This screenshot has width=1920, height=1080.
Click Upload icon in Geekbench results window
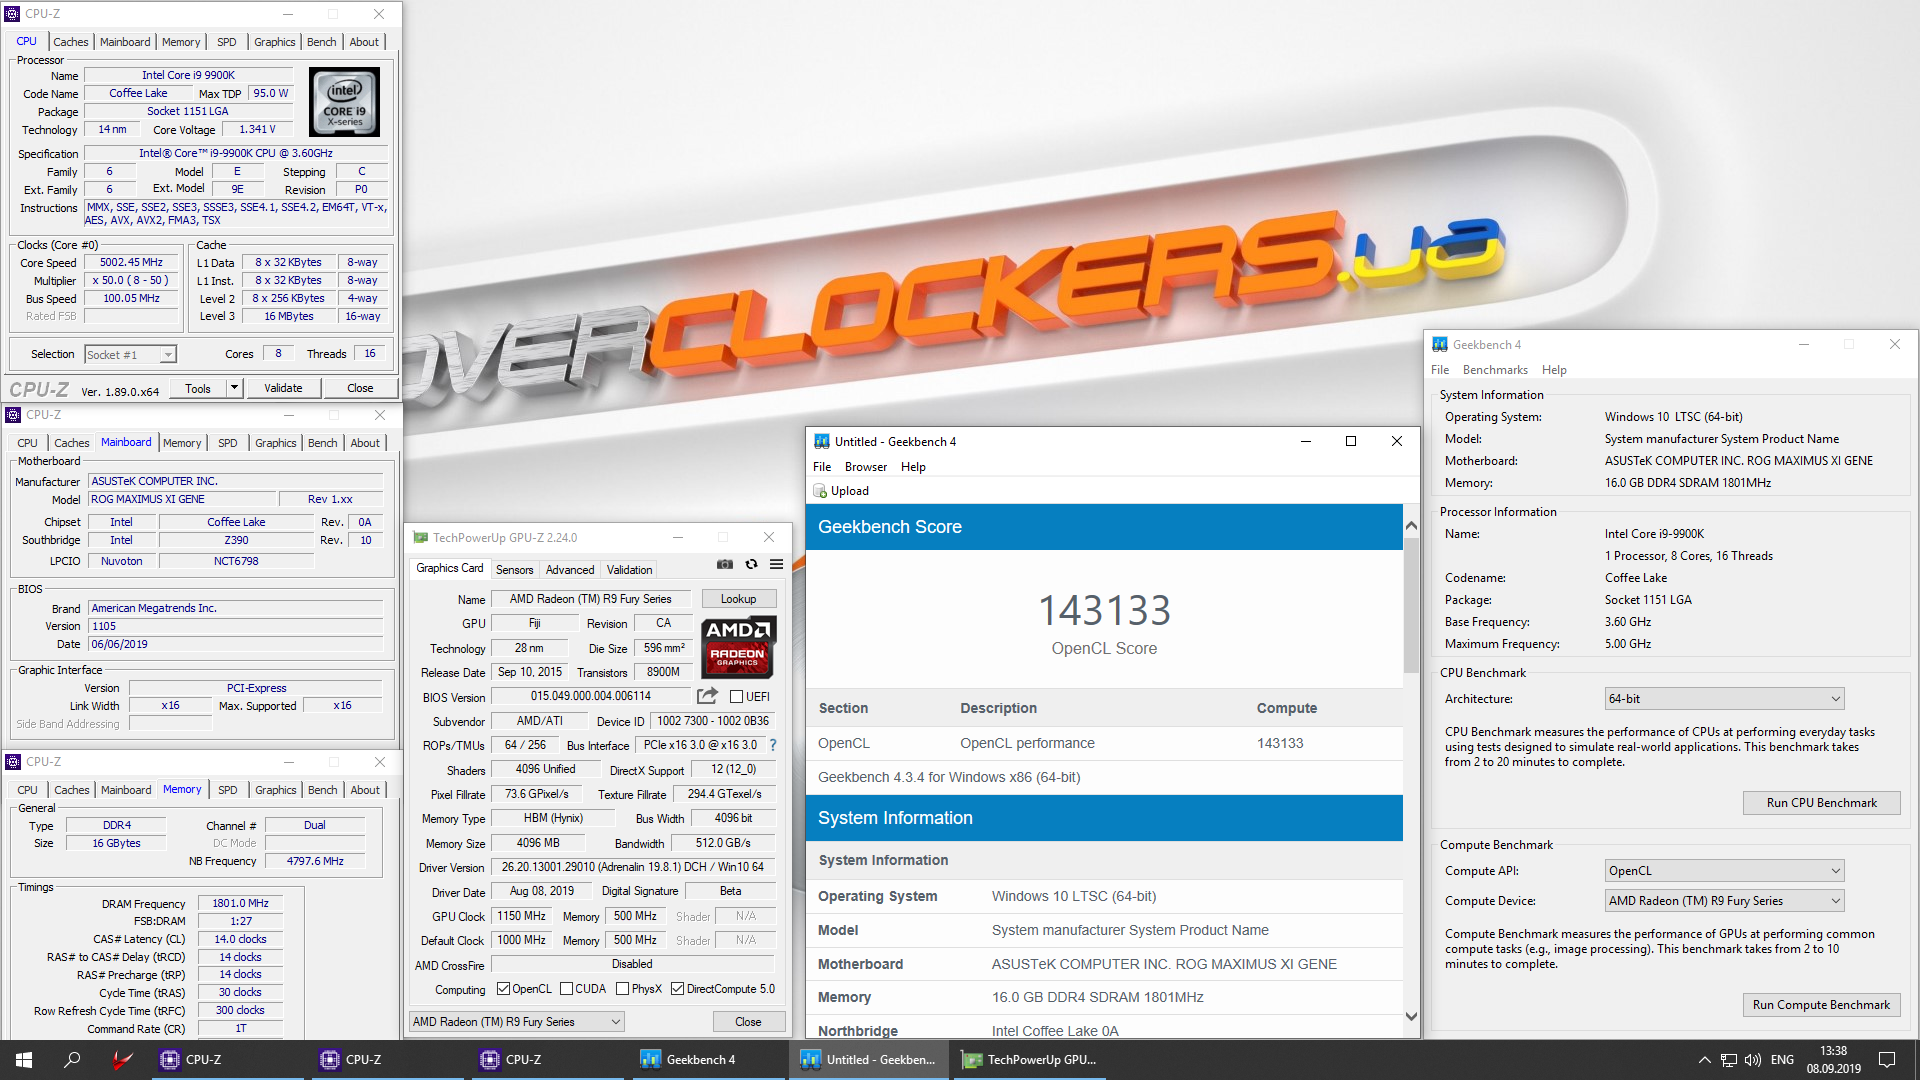(x=820, y=491)
